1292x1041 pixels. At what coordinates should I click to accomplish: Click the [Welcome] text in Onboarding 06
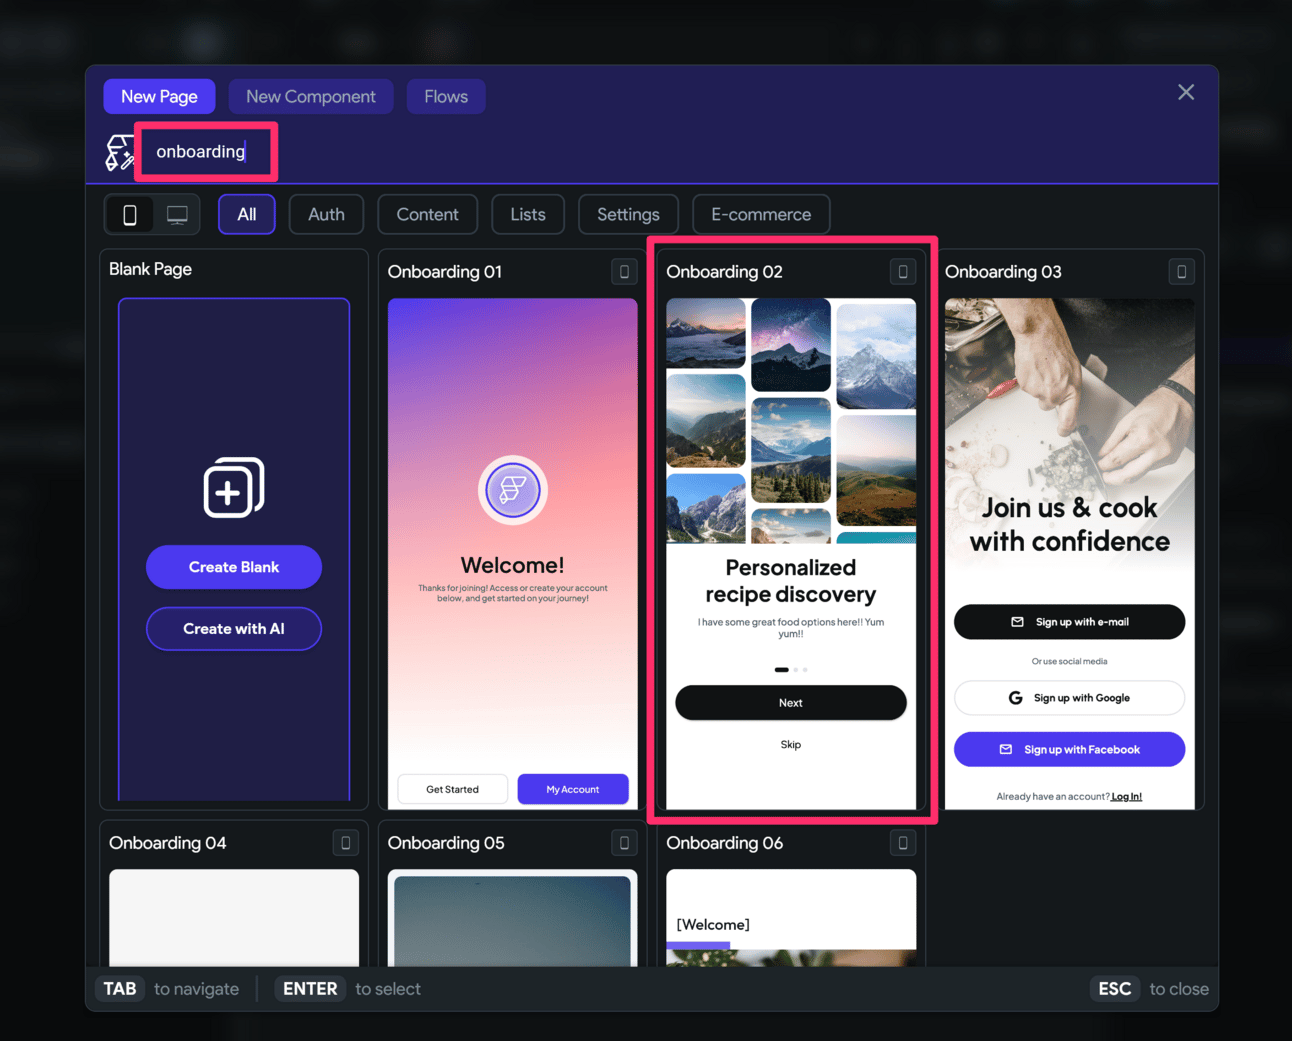click(713, 925)
